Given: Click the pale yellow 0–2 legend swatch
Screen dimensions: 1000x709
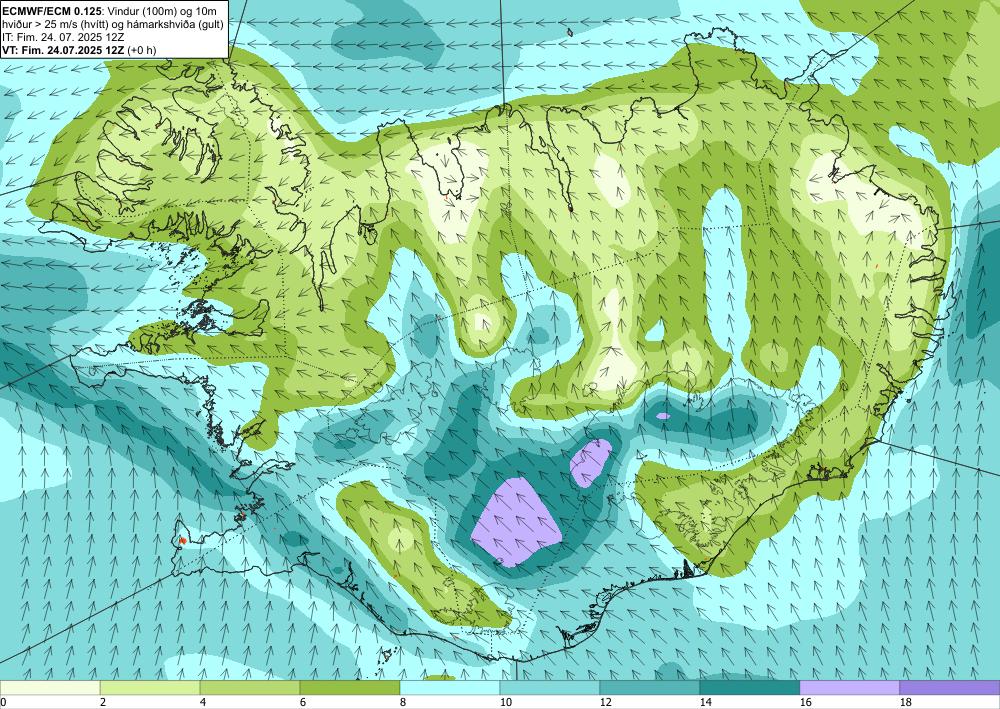Looking at the screenshot, I should (x=50, y=687).
